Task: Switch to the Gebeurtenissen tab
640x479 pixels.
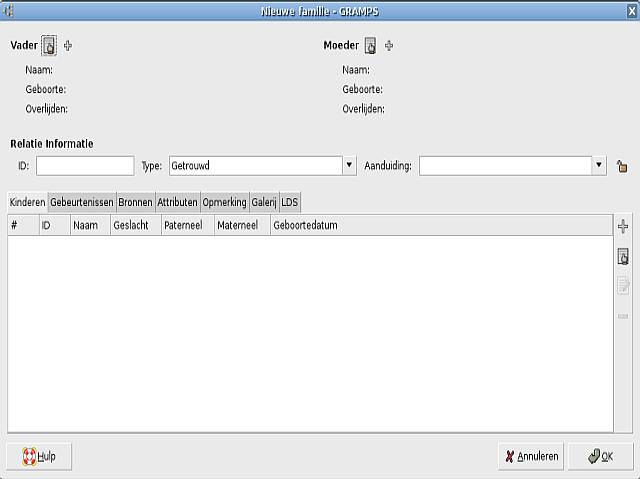Action: [x=81, y=202]
